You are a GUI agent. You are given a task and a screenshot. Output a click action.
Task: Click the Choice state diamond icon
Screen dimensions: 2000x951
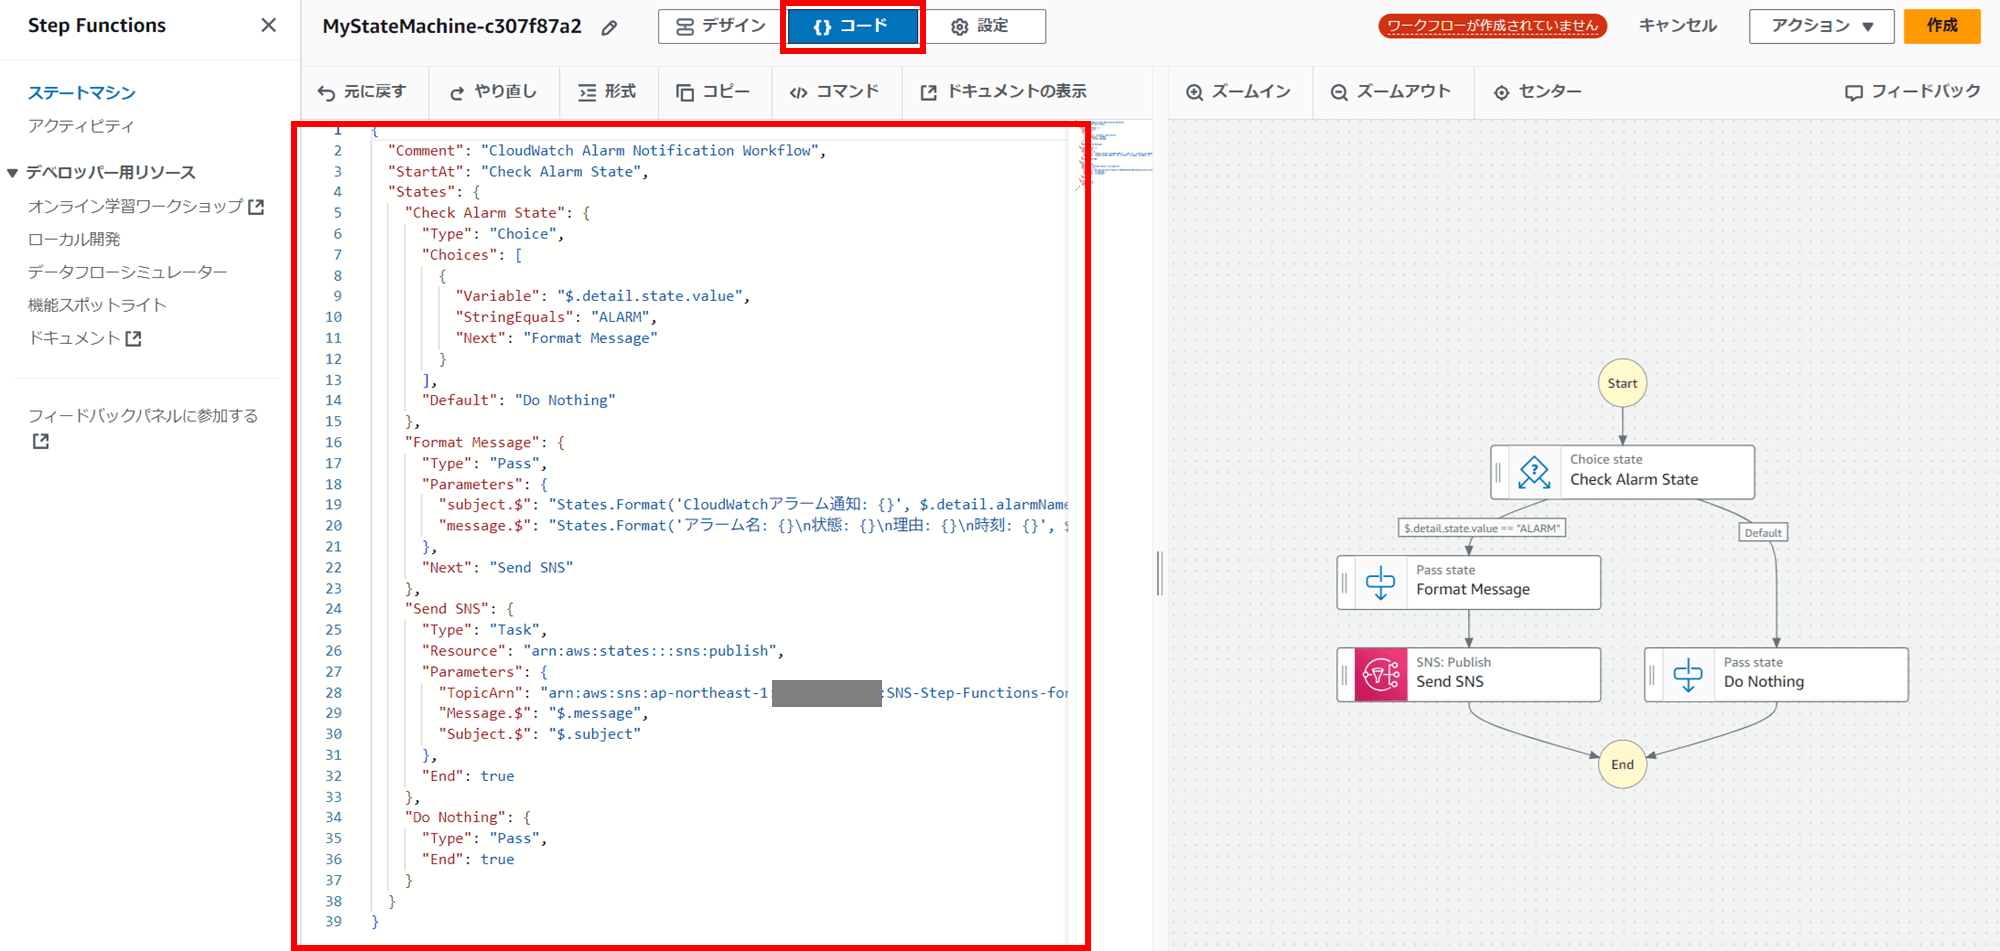click(x=1534, y=472)
